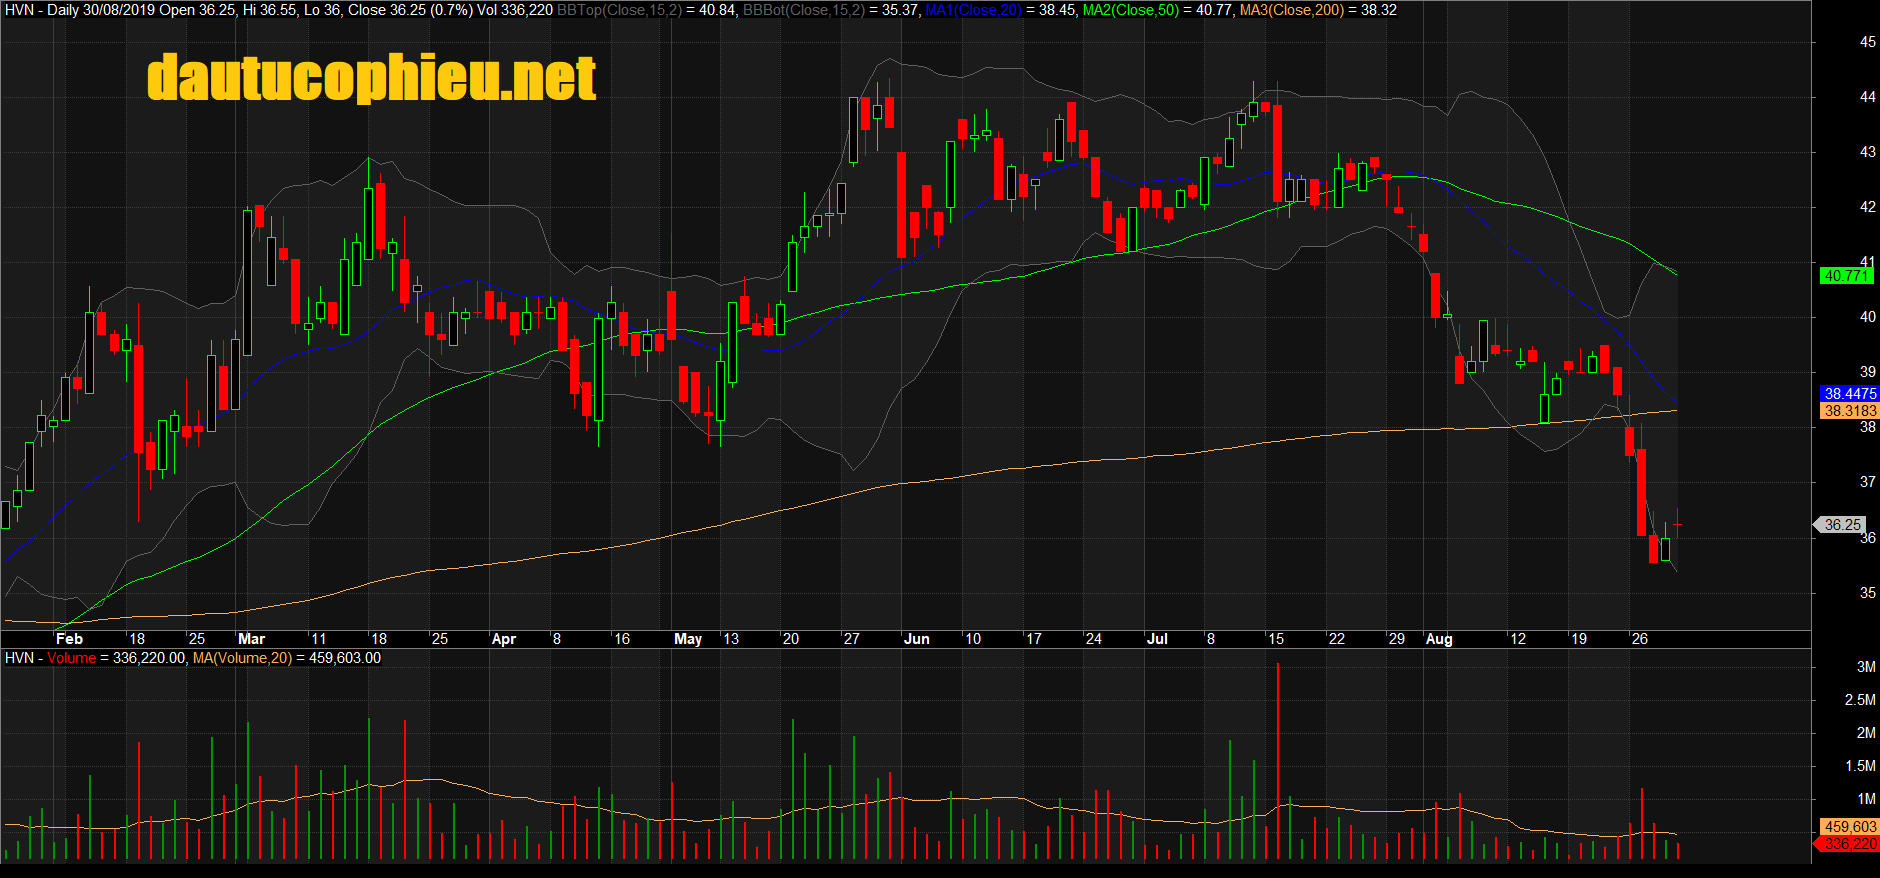The image size is (1880, 878).
Task: Click the 24 date label in June
Action: coord(1094,639)
